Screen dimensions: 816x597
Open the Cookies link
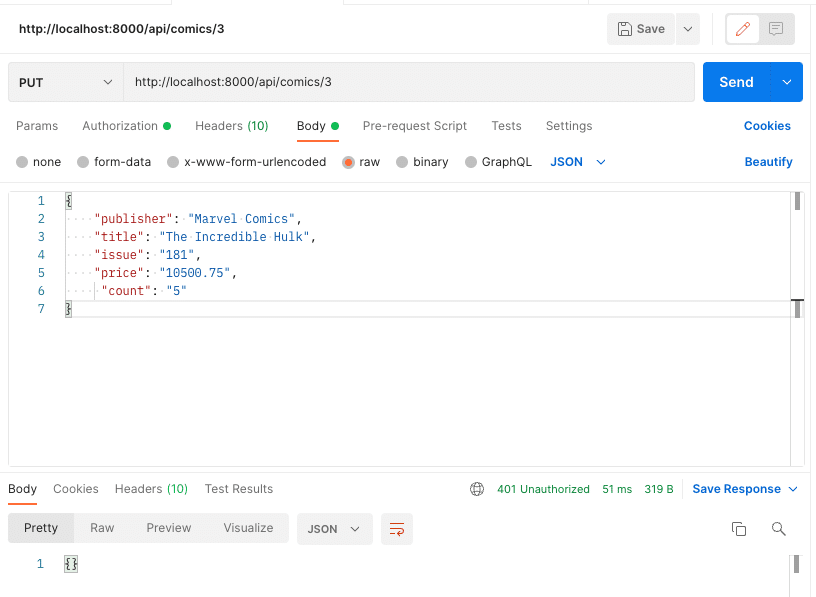click(767, 126)
